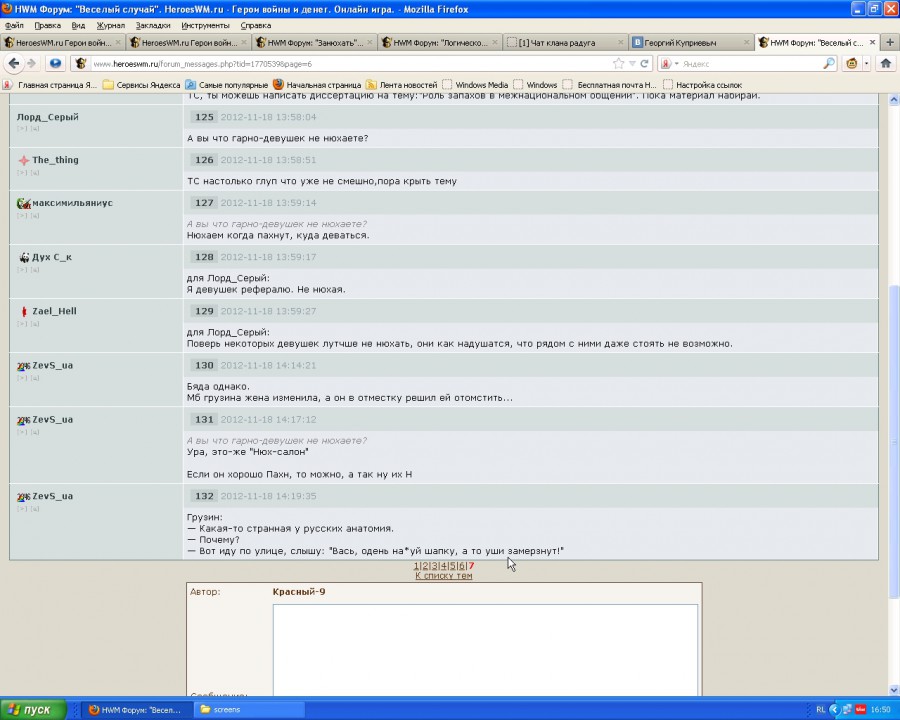900x720 pixels.
Task: Open the Правка menu
Action: coord(48,25)
